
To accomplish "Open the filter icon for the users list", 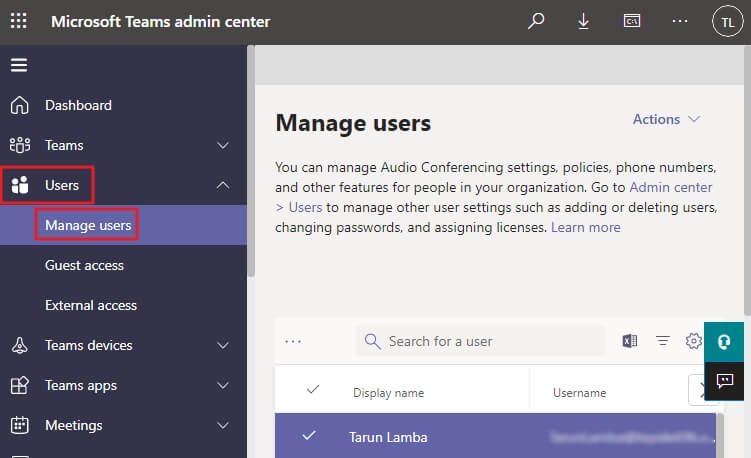I will click(x=662, y=341).
